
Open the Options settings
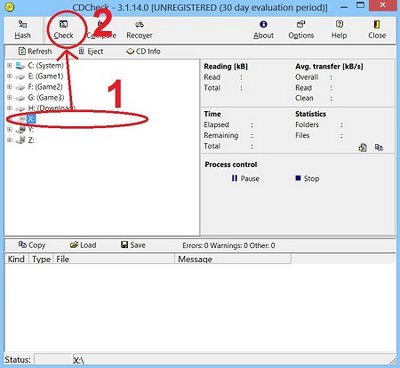click(x=301, y=30)
